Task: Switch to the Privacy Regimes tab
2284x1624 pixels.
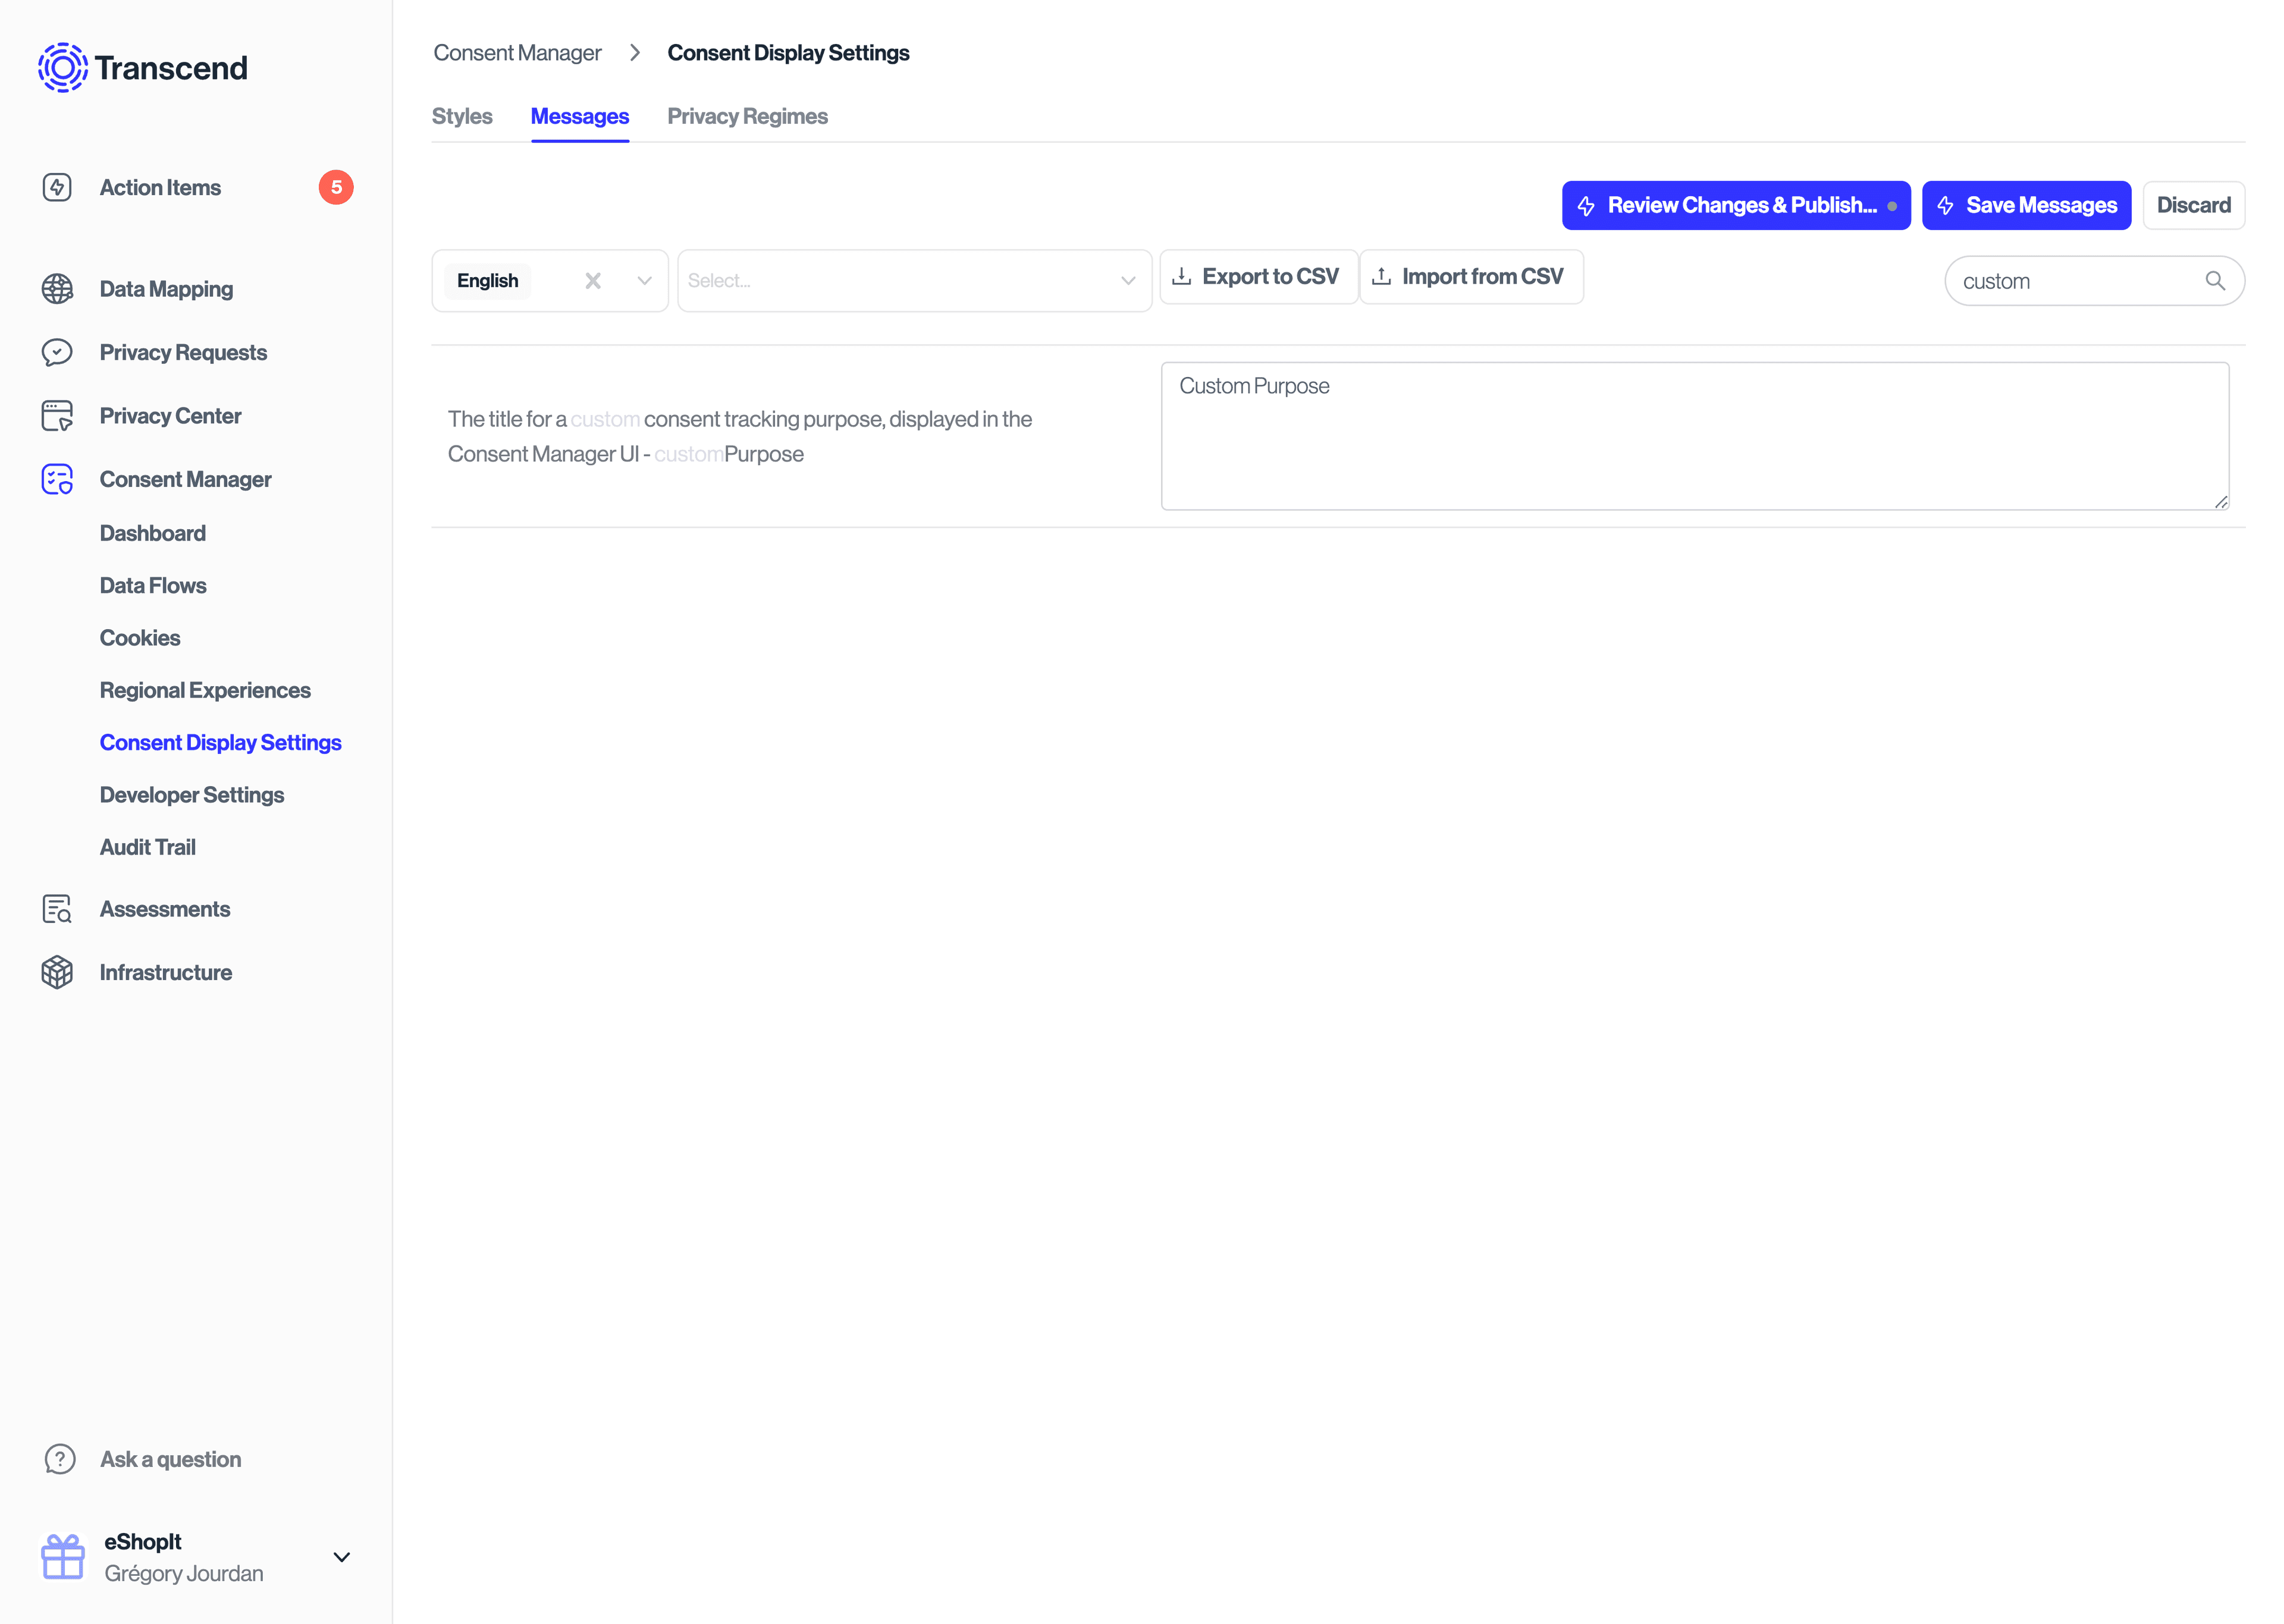Action: [x=747, y=116]
